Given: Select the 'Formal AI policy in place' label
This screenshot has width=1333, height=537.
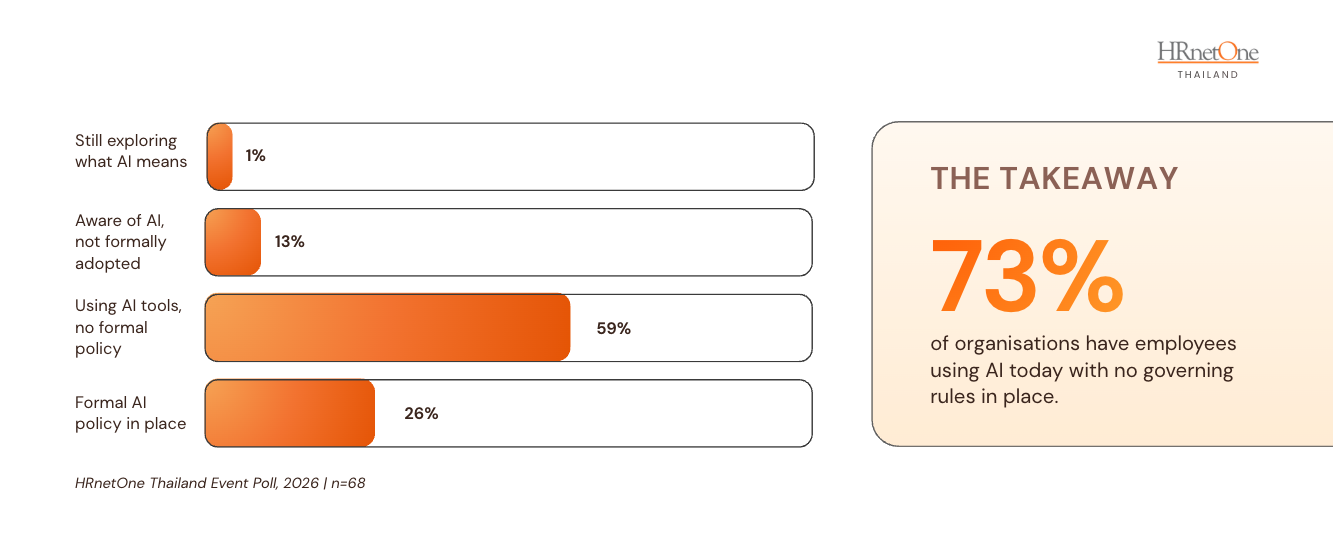Looking at the screenshot, I should (131, 413).
